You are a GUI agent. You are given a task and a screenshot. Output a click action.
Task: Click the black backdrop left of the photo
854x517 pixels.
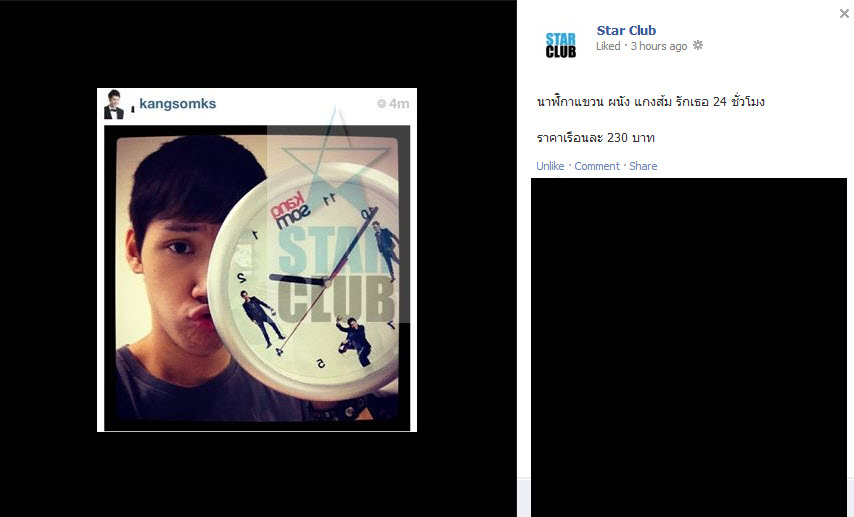[x=48, y=259]
